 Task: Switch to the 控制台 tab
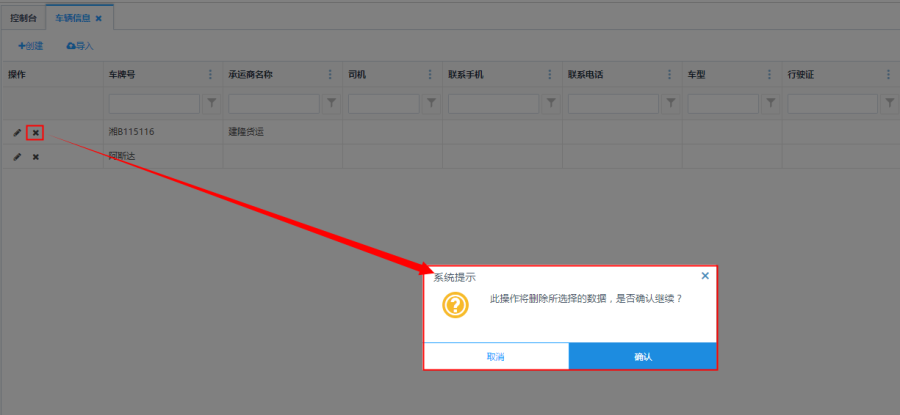(23, 18)
